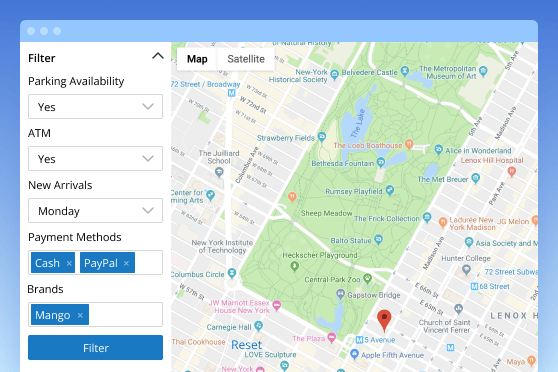Remove the Mango brand tag

(80, 315)
